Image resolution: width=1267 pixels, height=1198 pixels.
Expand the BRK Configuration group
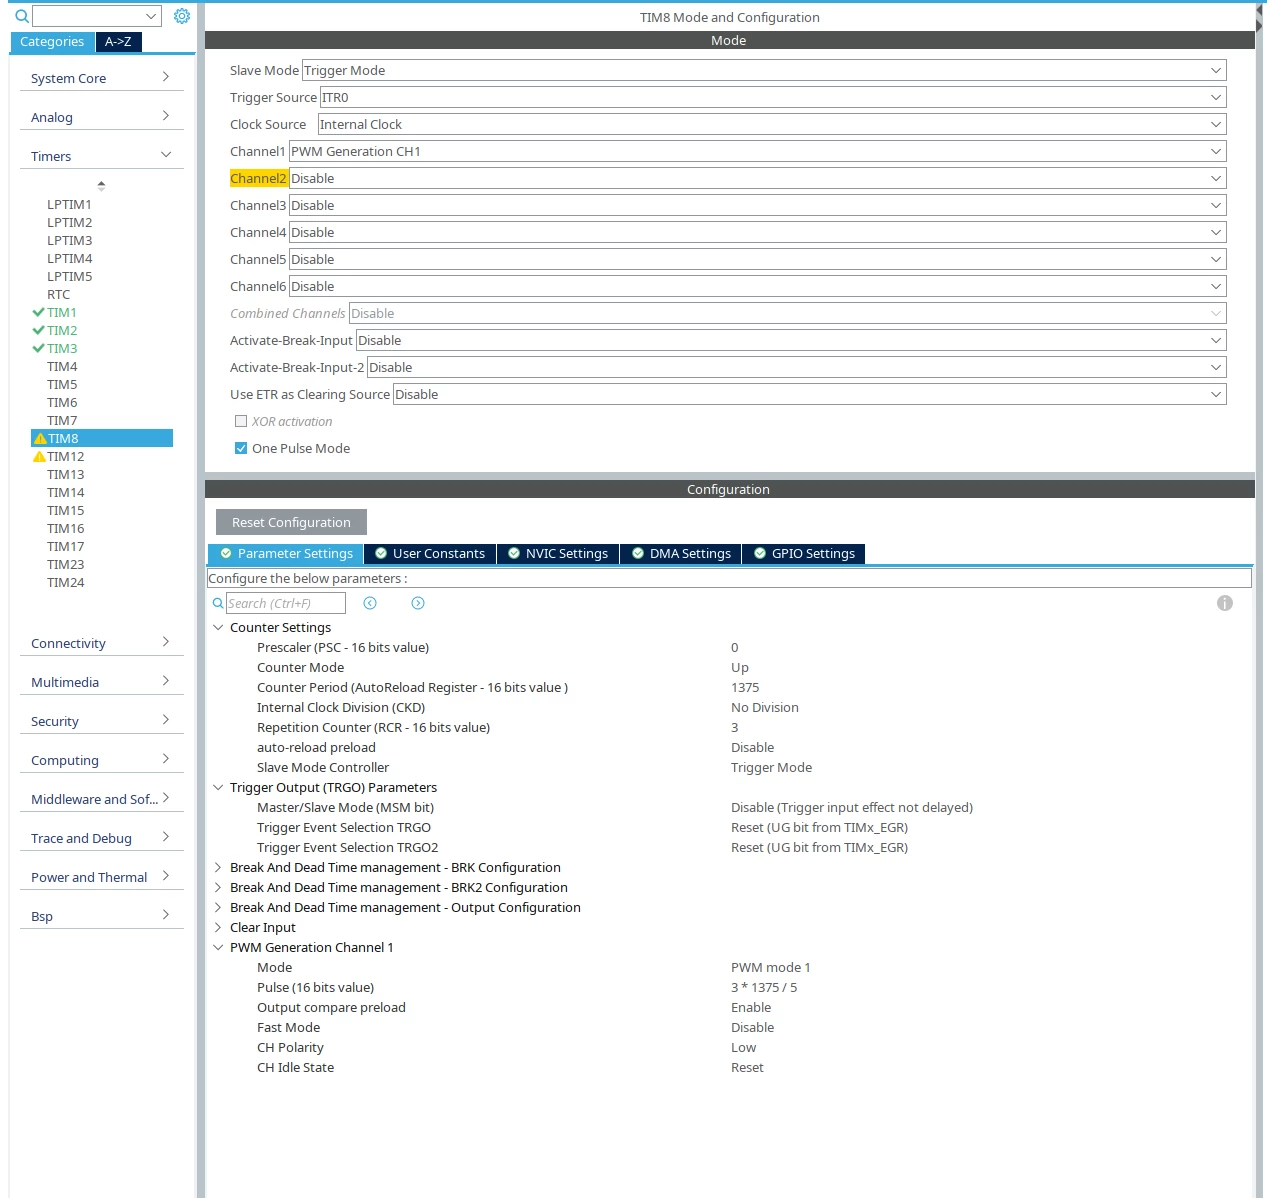pyautogui.click(x=218, y=867)
